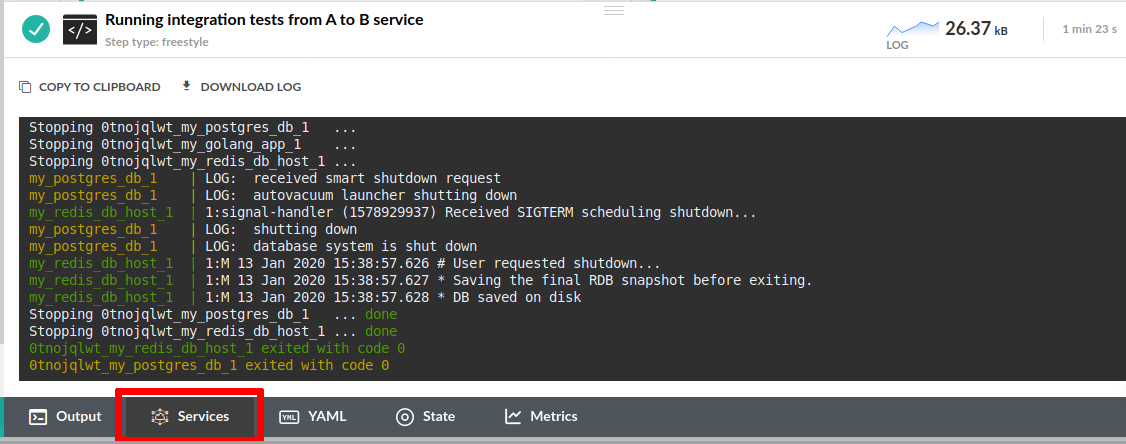Grab the panel resize handle at top center

(x=613, y=10)
